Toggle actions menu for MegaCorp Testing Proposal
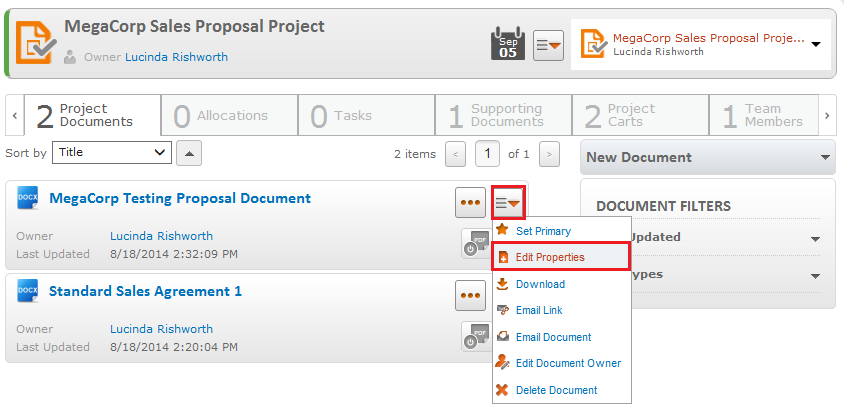The width and height of the screenshot is (844, 408). coord(508,202)
